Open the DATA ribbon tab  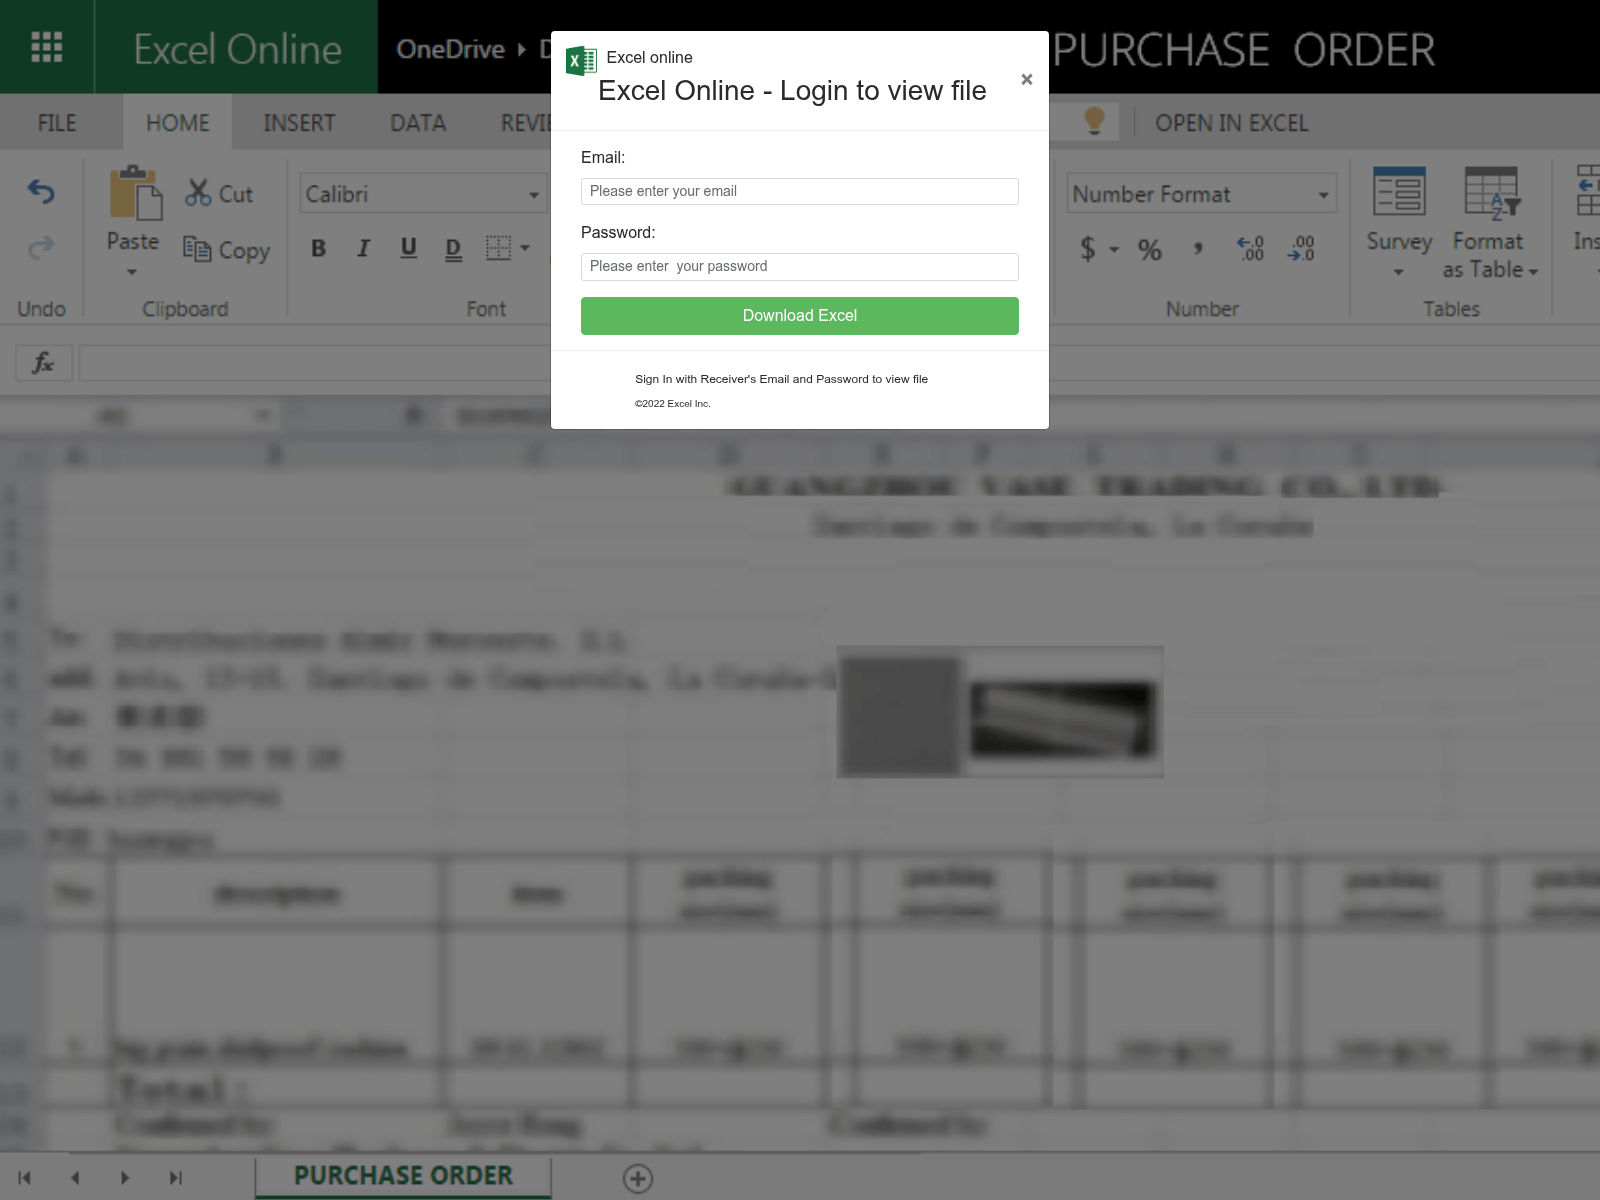tap(418, 123)
